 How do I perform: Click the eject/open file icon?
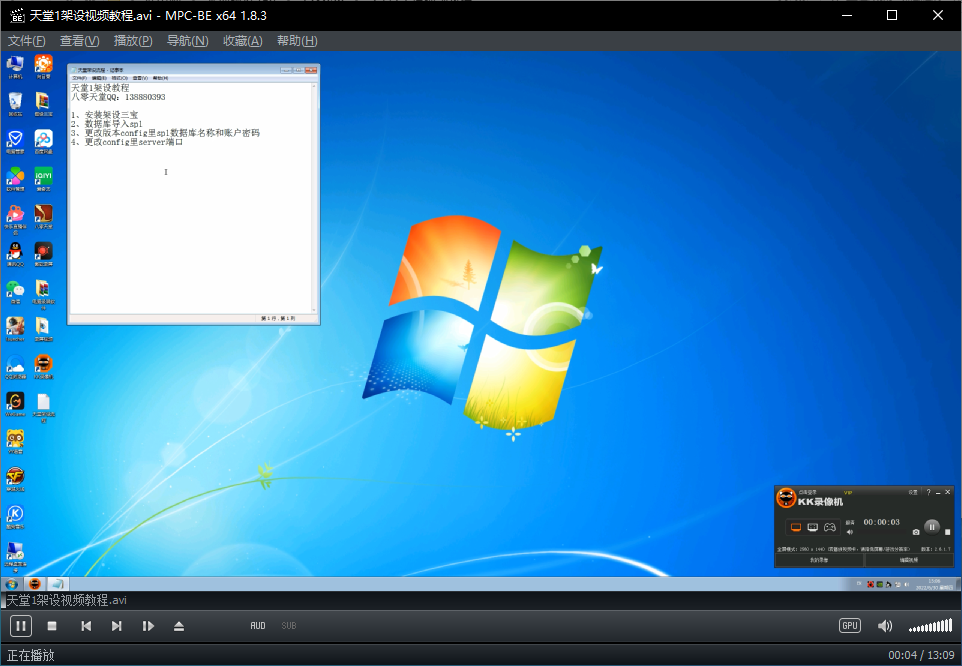point(179,626)
